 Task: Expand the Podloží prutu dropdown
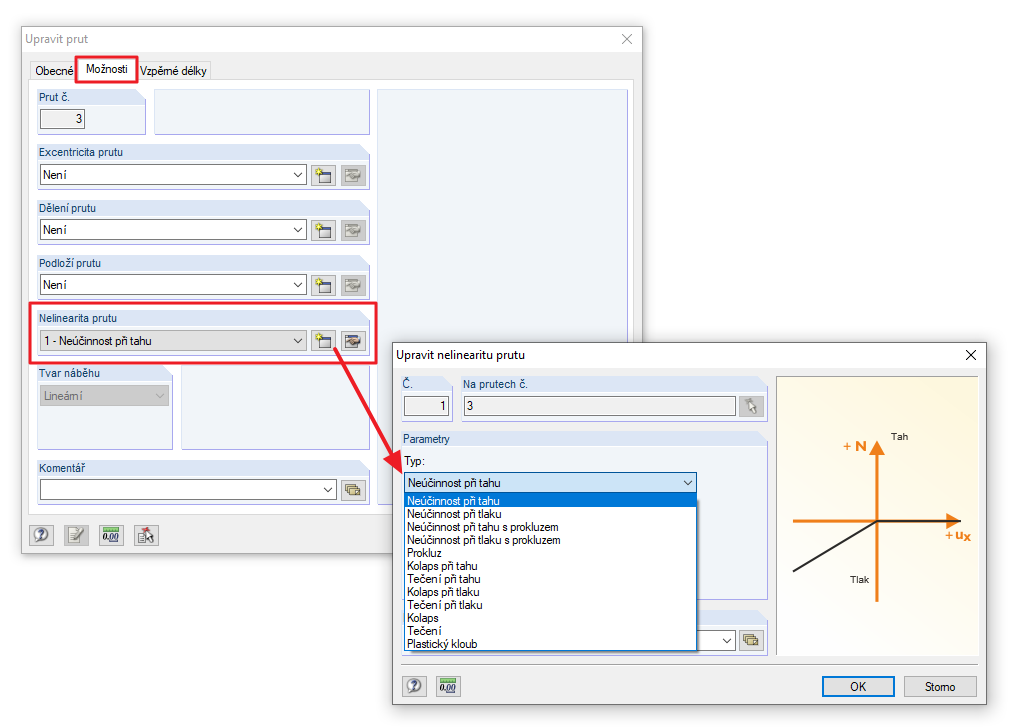[298, 285]
